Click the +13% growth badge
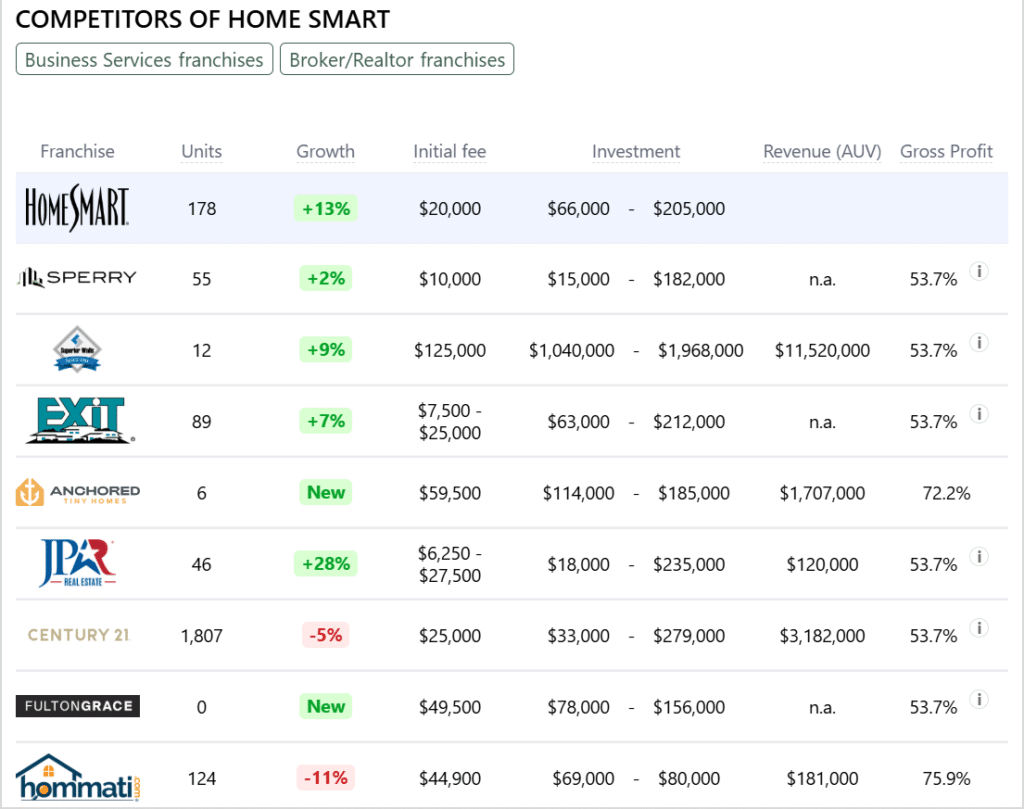Image resolution: width=1024 pixels, height=809 pixels. (325, 208)
